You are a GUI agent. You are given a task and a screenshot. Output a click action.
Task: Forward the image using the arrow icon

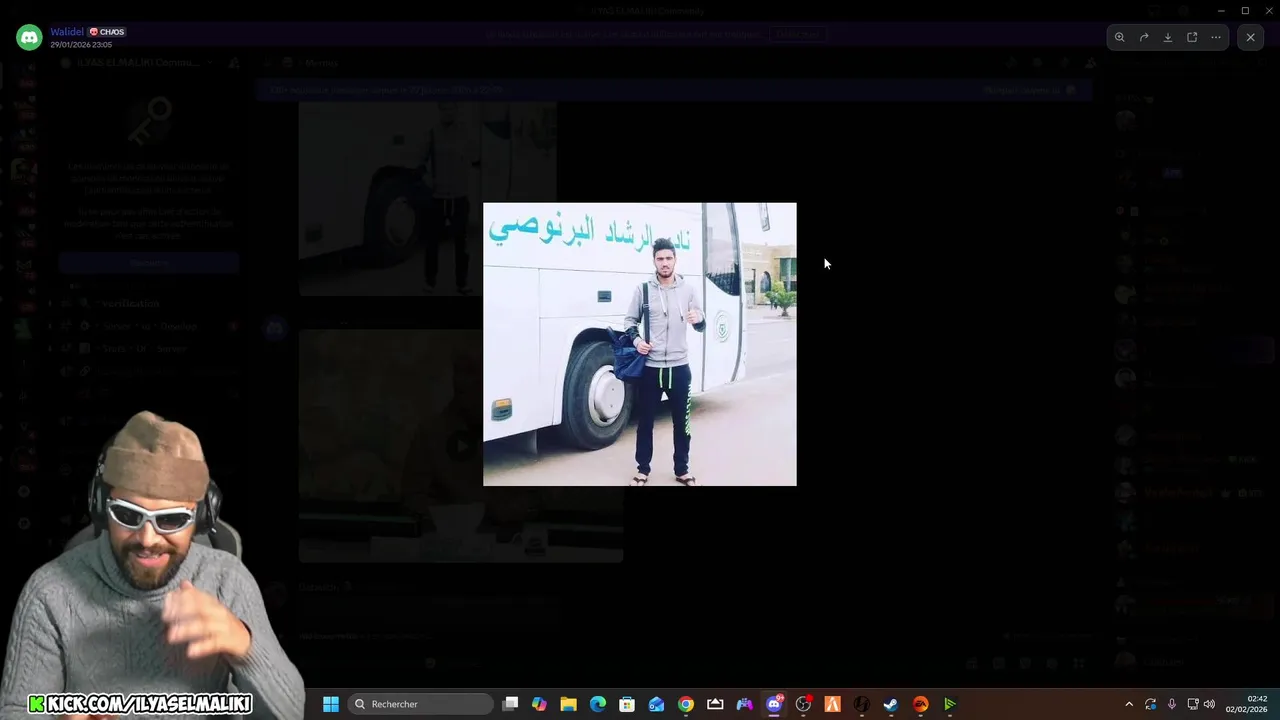coord(1144,37)
